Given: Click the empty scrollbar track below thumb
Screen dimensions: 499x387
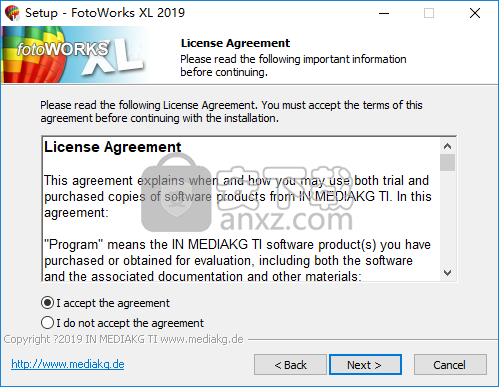Looking at the screenshot, I should (447, 218).
